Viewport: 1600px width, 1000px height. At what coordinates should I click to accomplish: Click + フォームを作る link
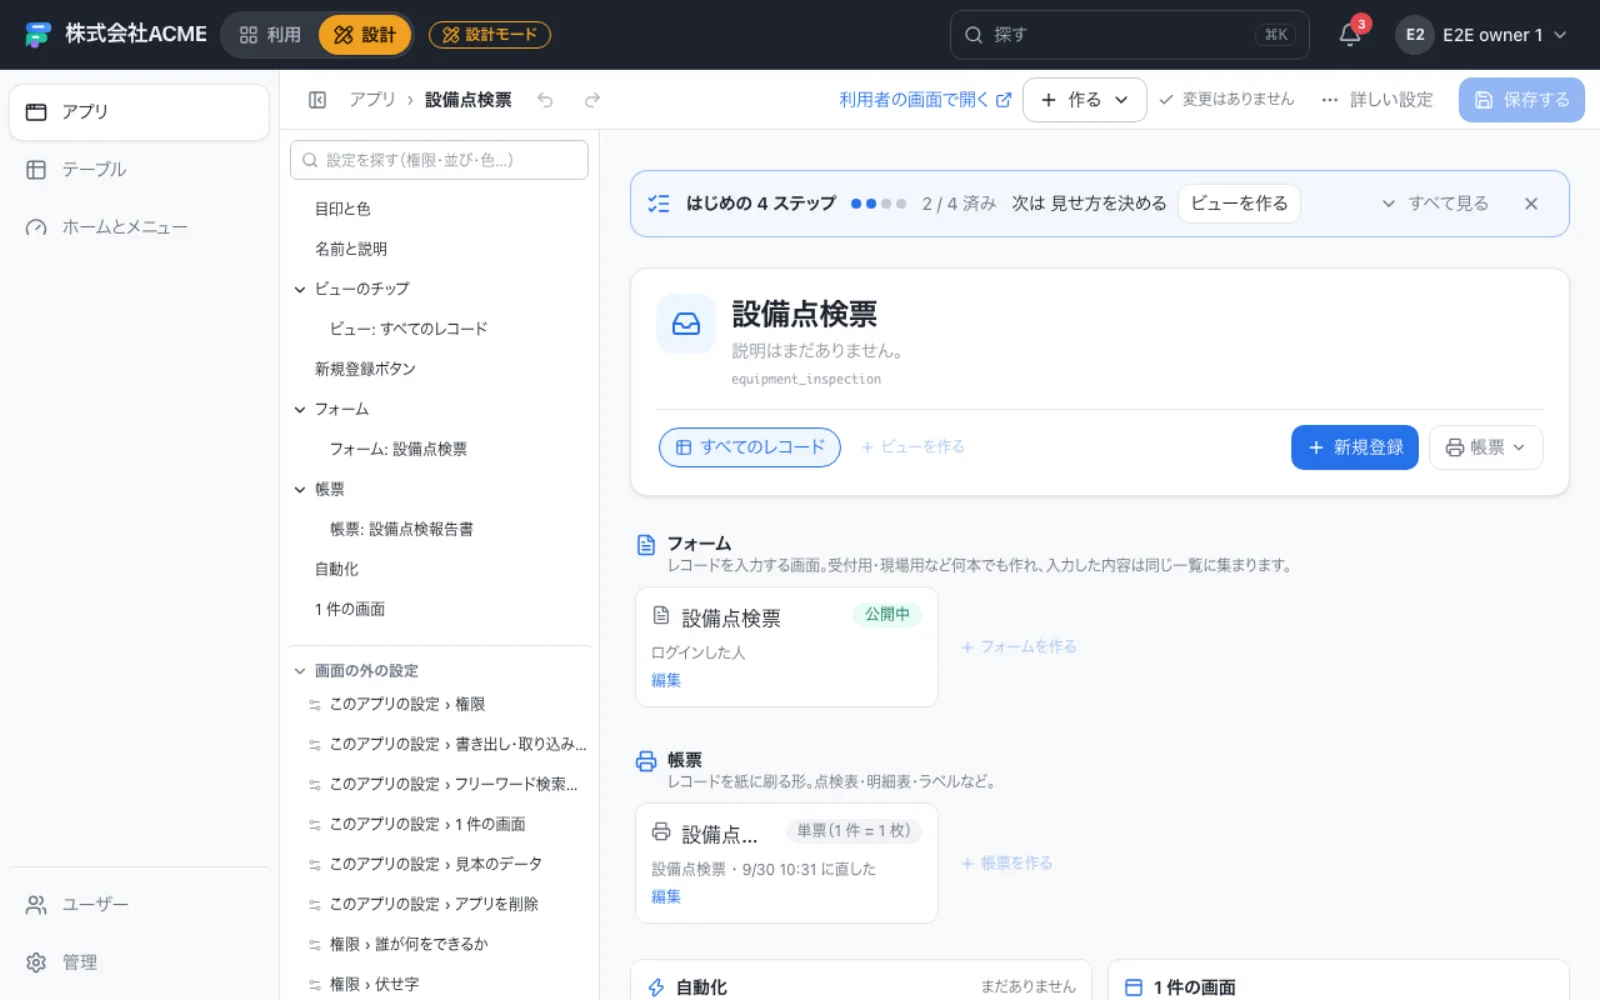pyautogui.click(x=1019, y=648)
